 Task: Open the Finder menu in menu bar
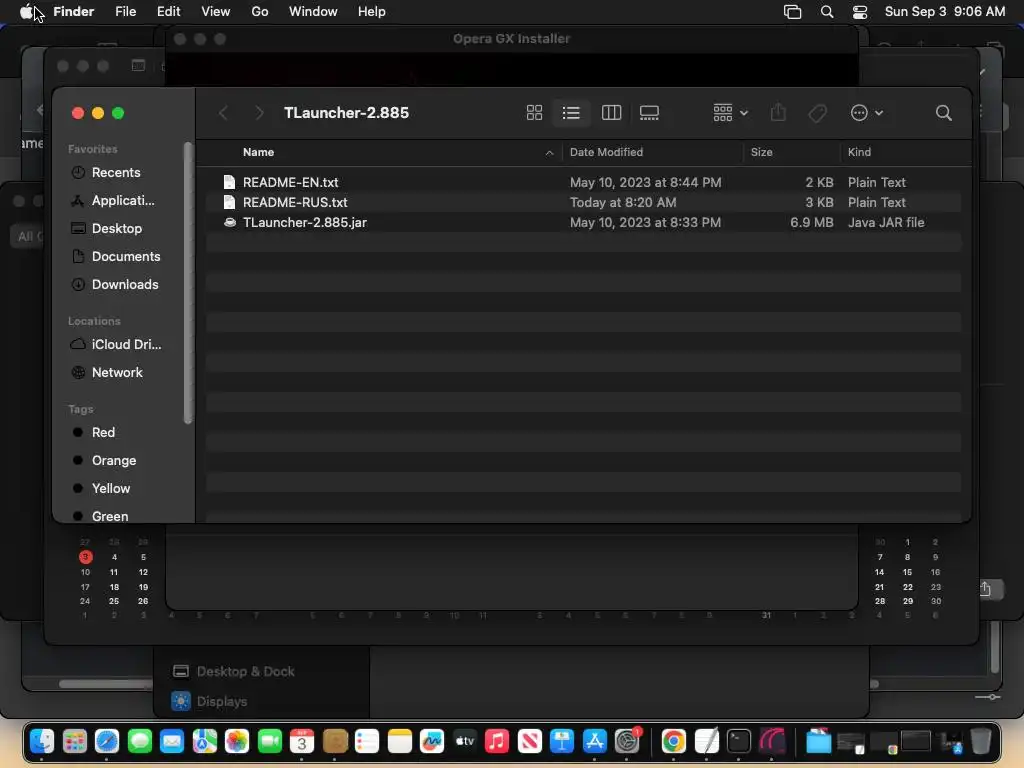[x=74, y=12]
